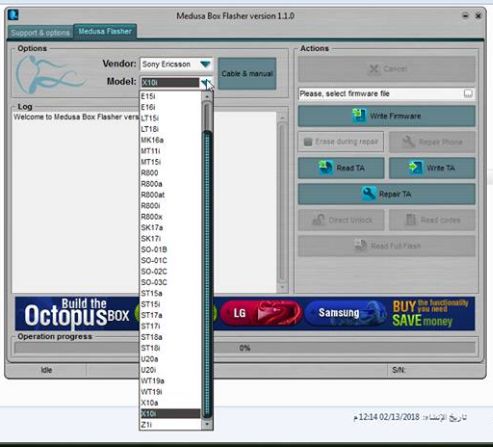Screen dimensions: 493x447
Task: Click the Medusa app icon in title bar
Action: coord(13,15)
